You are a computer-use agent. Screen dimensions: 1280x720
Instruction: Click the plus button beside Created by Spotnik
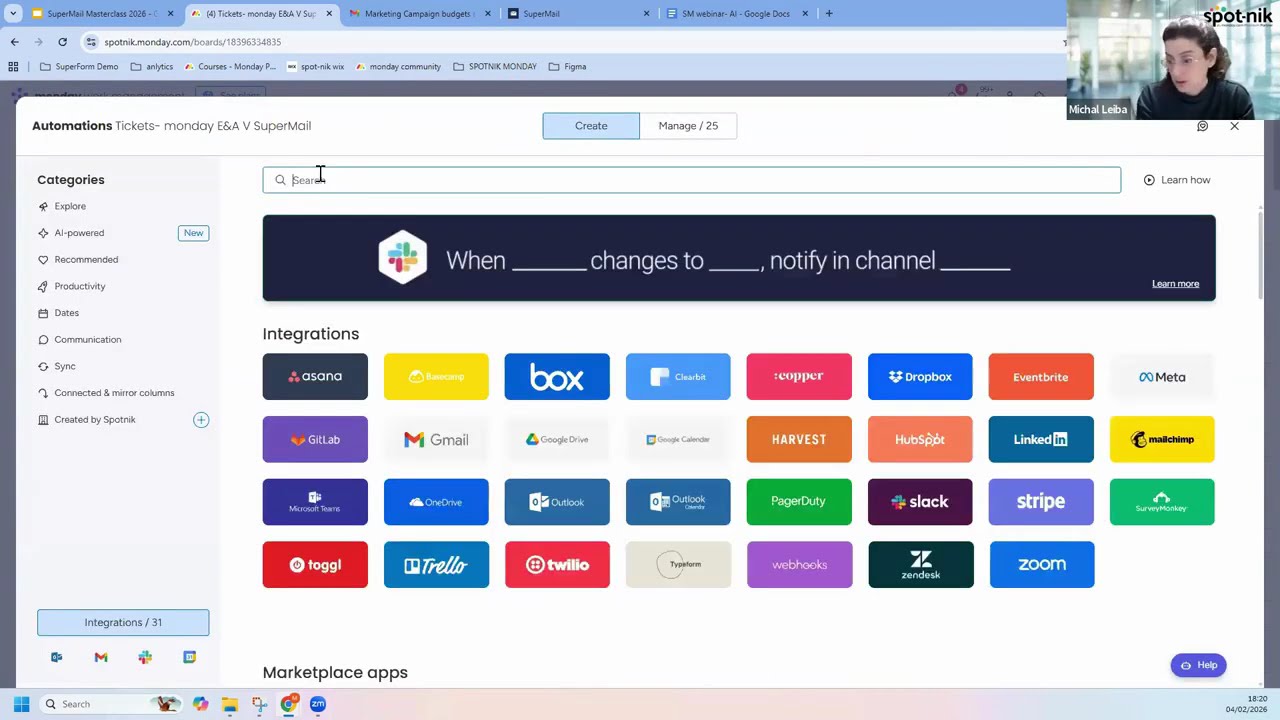[201, 420]
